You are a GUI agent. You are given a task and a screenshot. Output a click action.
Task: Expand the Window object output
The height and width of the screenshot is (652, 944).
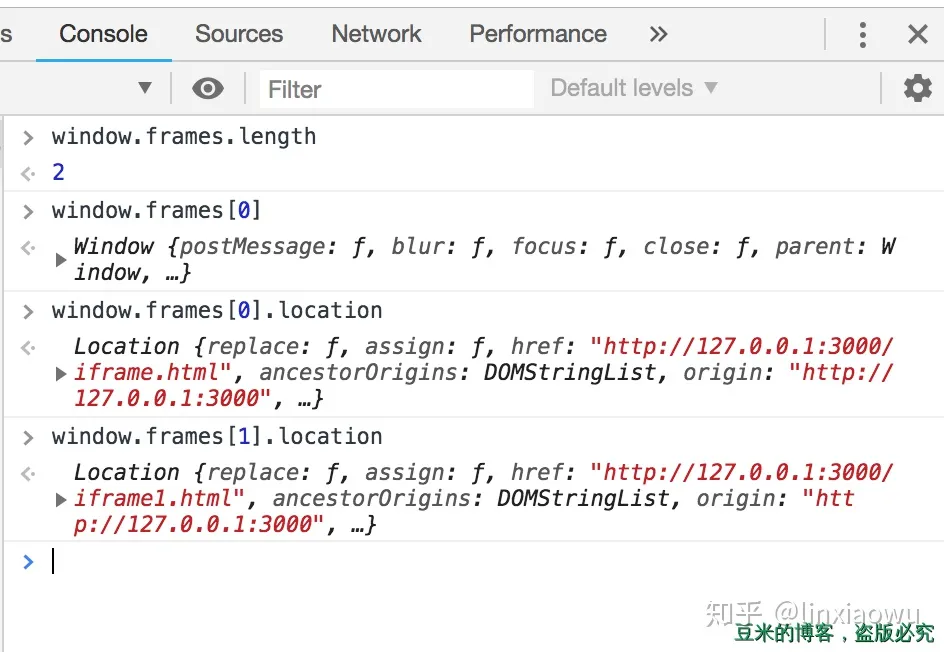61,260
